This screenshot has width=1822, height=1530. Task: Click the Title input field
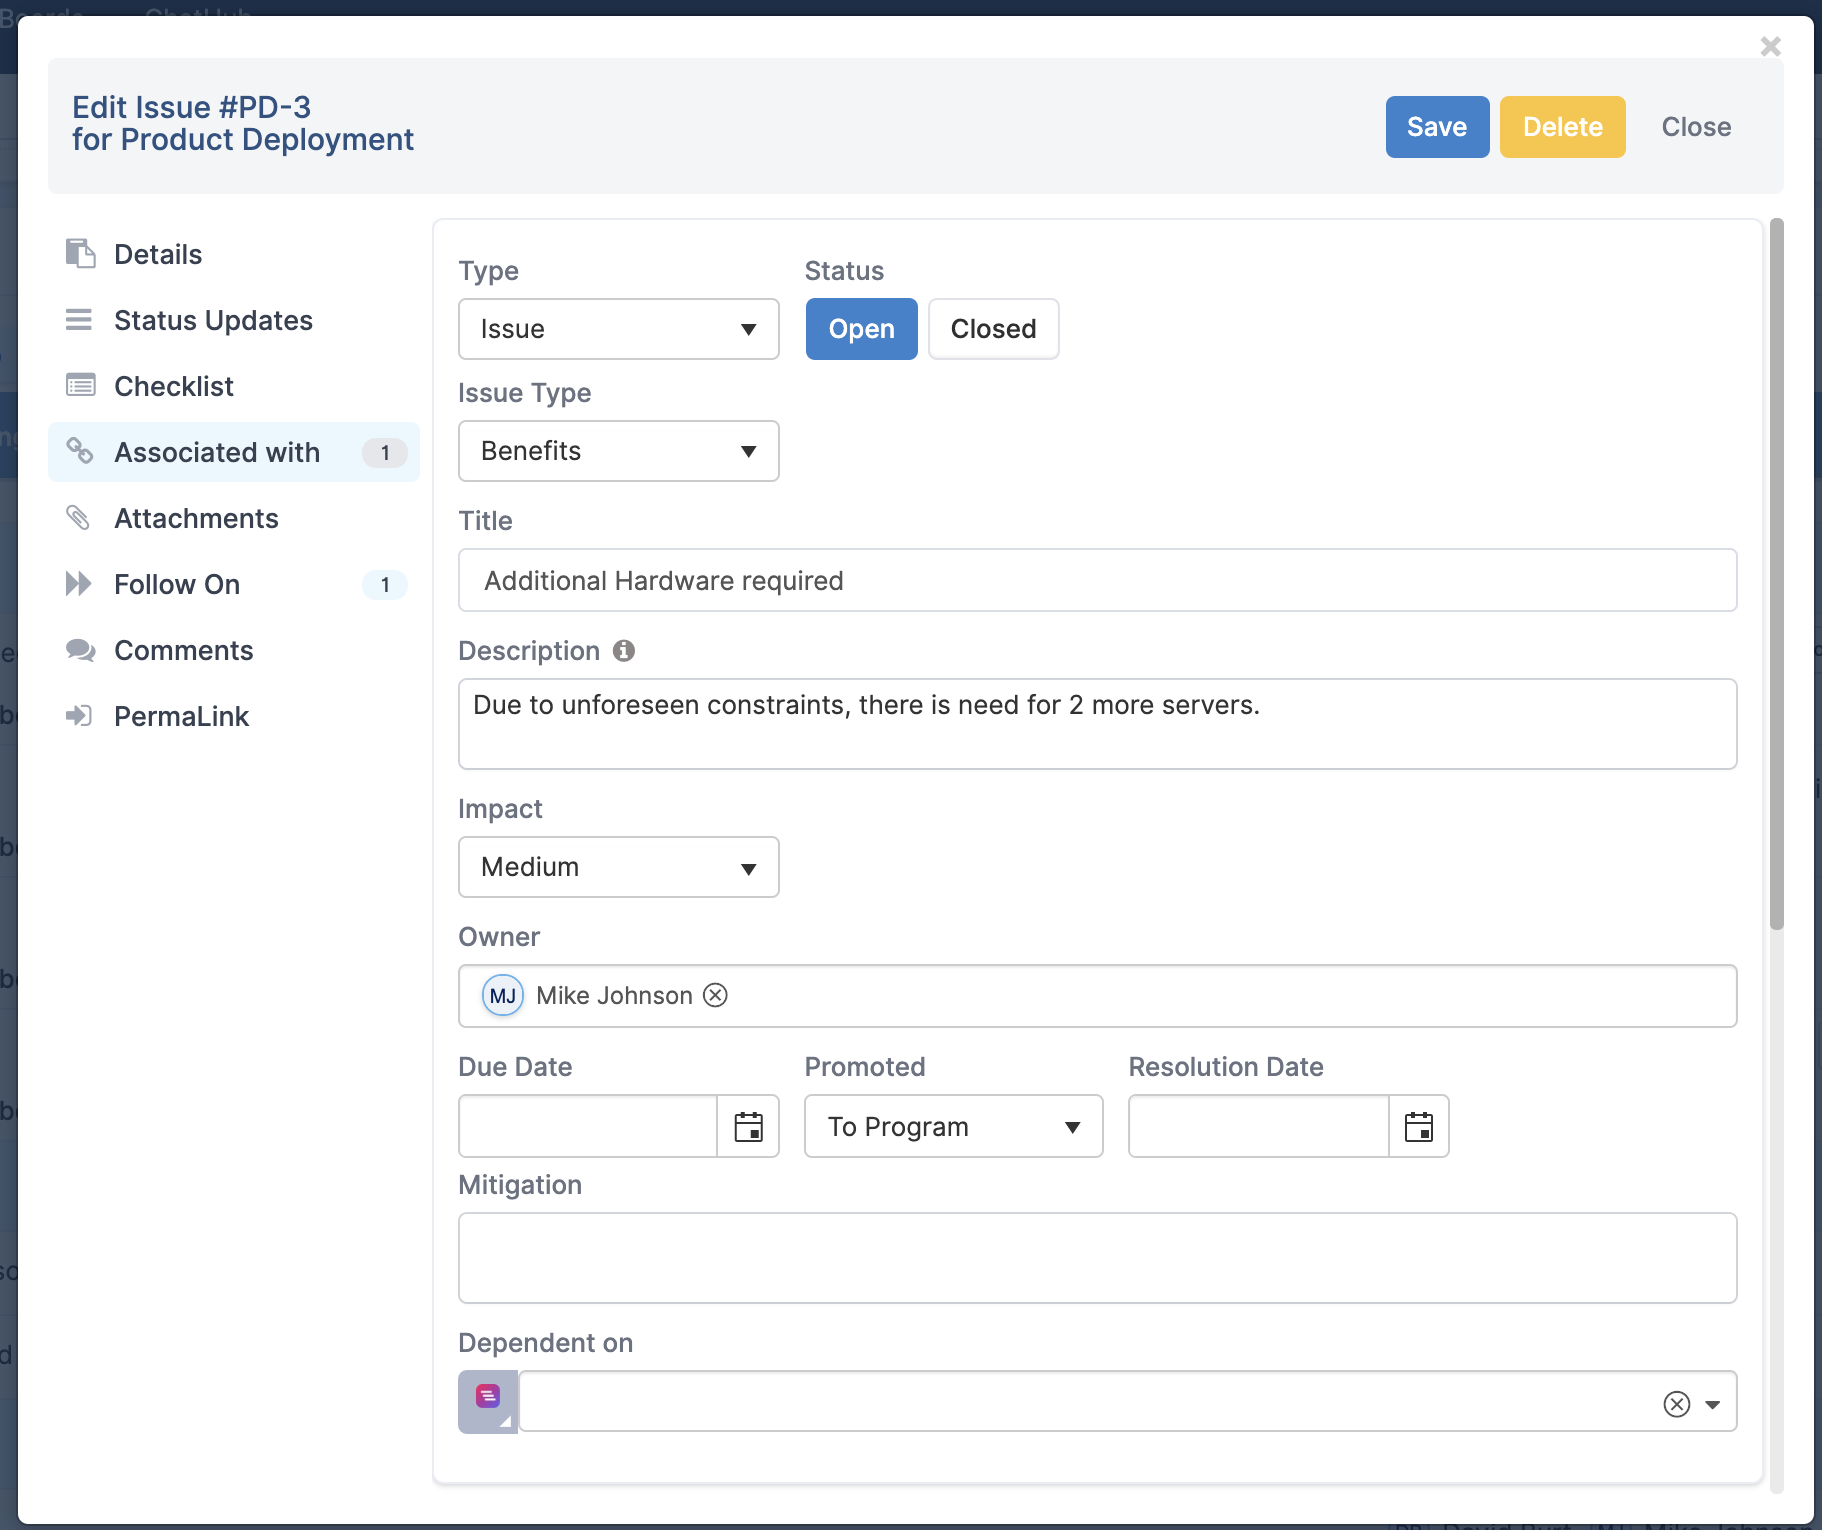tap(1098, 580)
